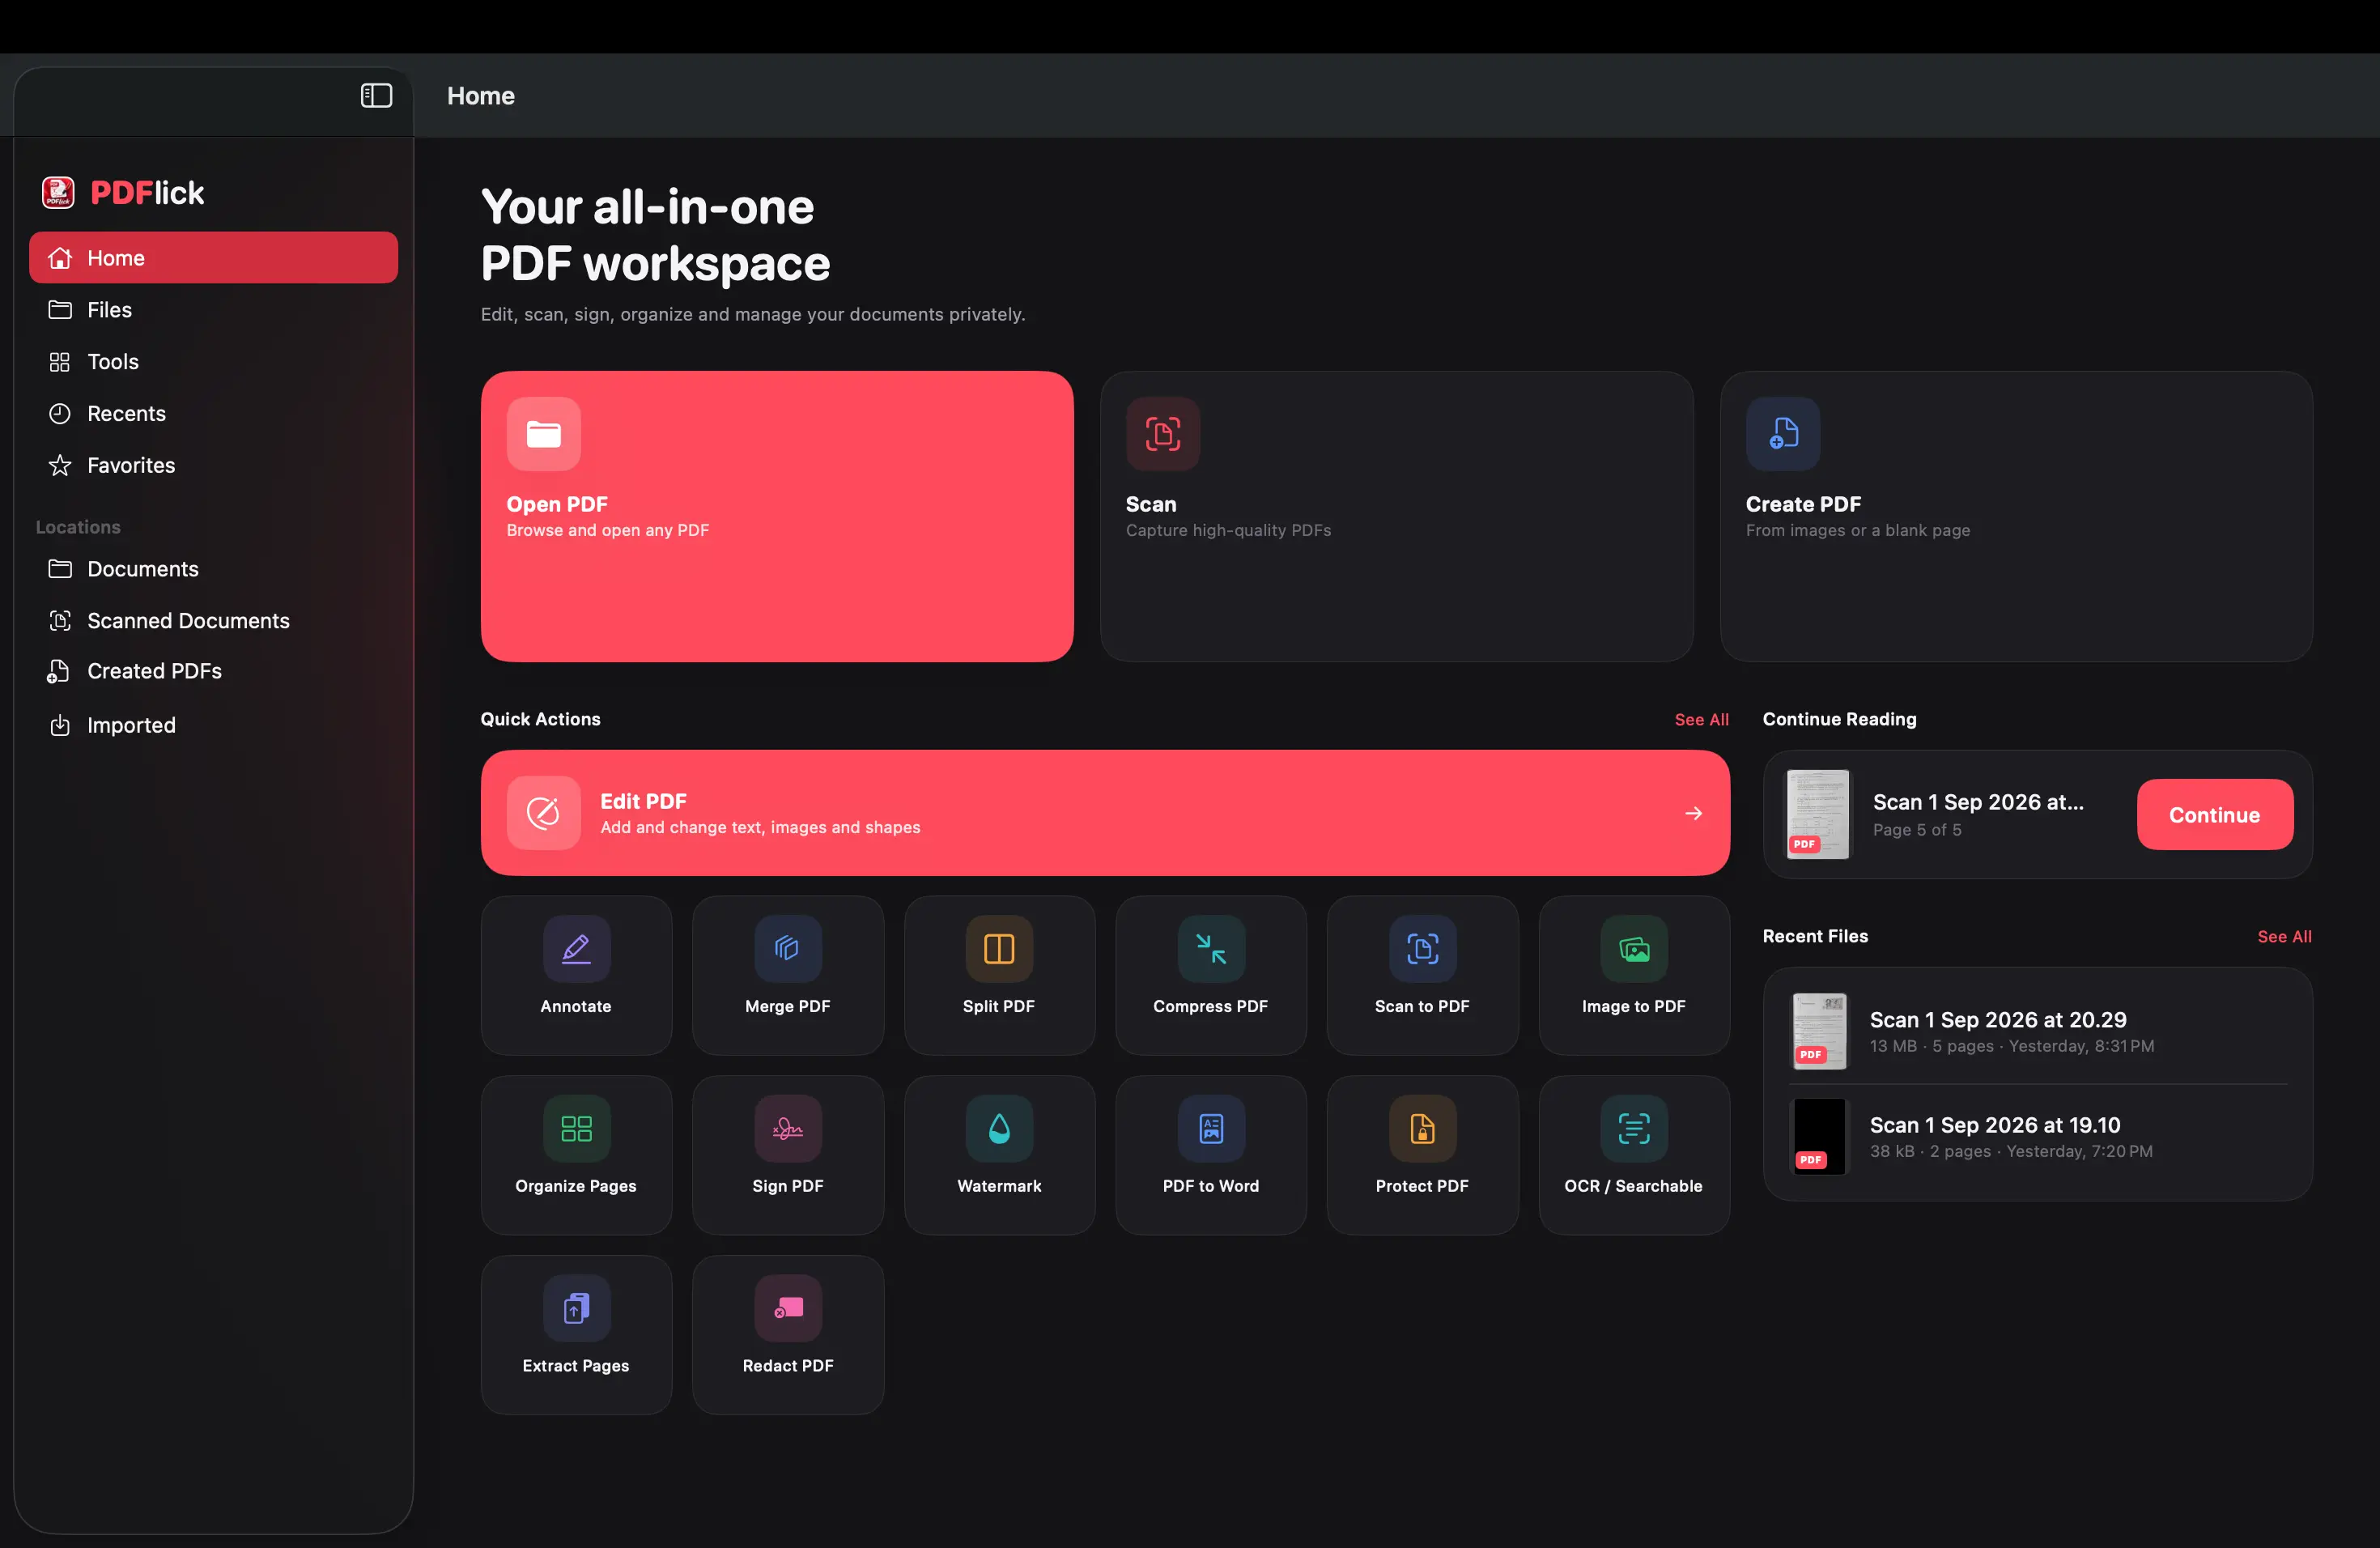The width and height of the screenshot is (2380, 1548).
Task: Click the Scan card icon
Action: click(x=1163, y=434)
